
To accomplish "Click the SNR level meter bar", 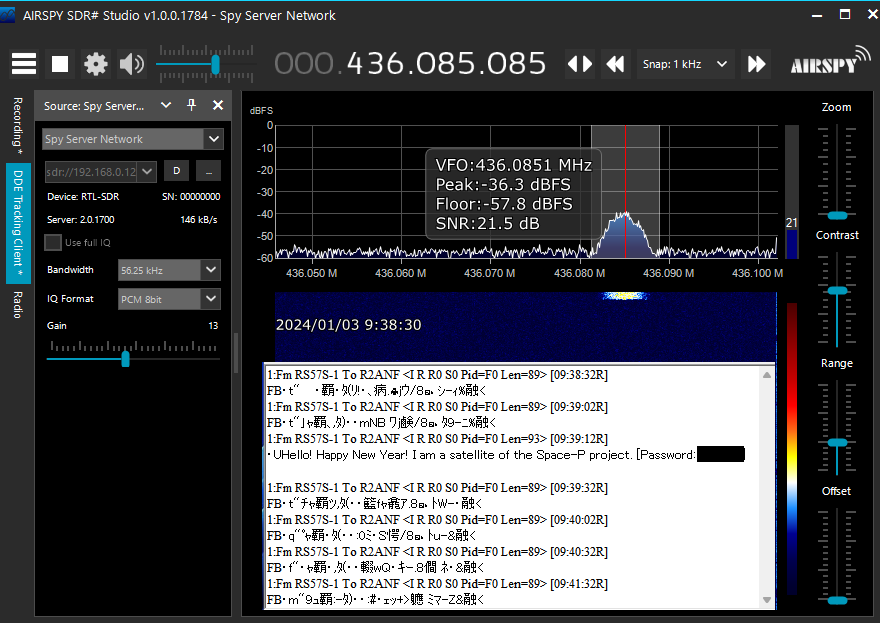I will (x=791, y=191).
